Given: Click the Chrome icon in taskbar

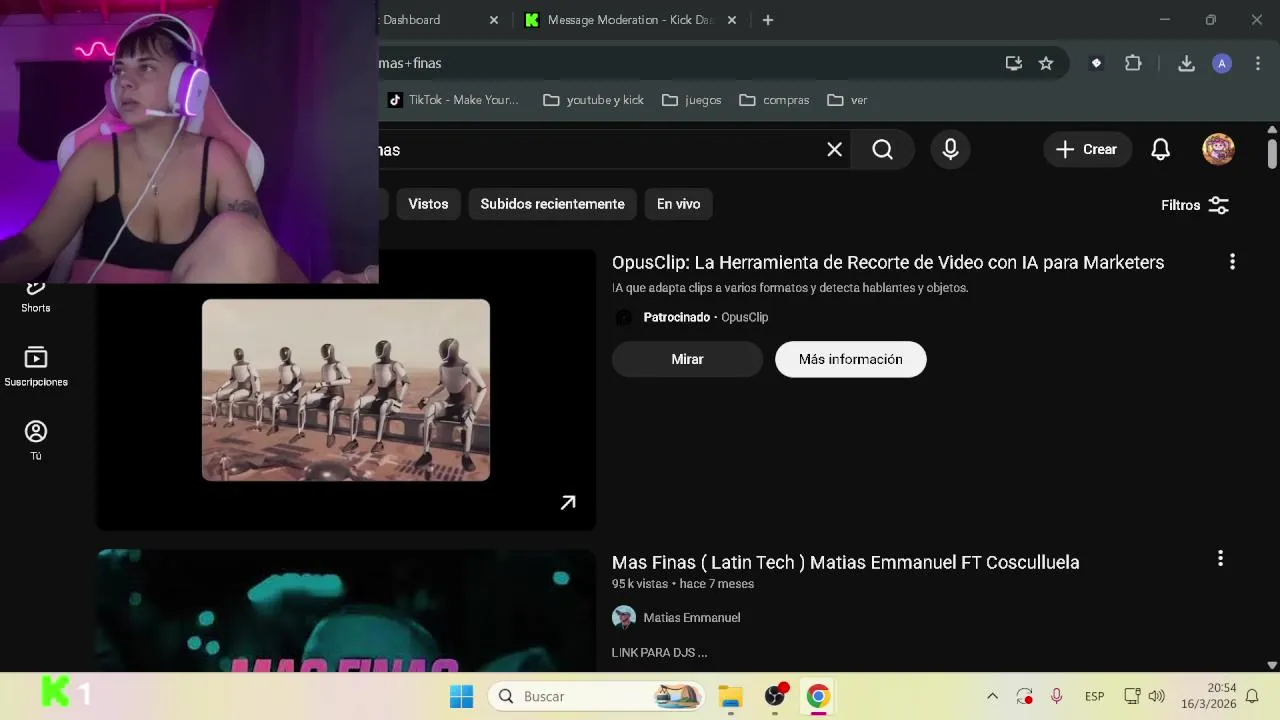Looking at the screenshot, I should pos(818,696).
